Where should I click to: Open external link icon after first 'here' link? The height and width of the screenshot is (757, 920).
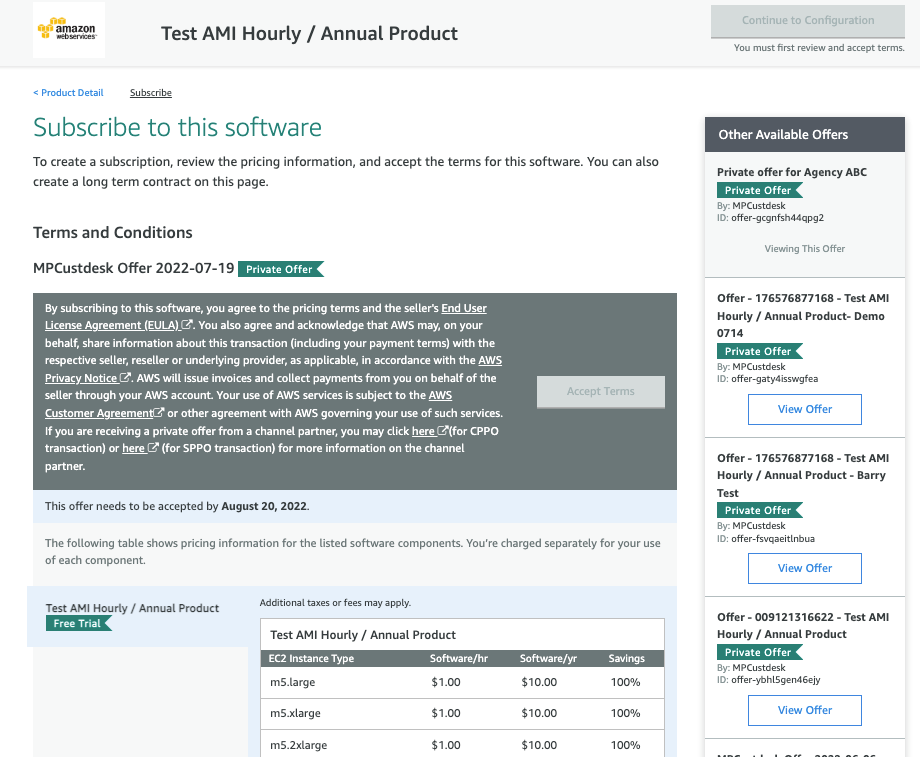coord(441,429)
